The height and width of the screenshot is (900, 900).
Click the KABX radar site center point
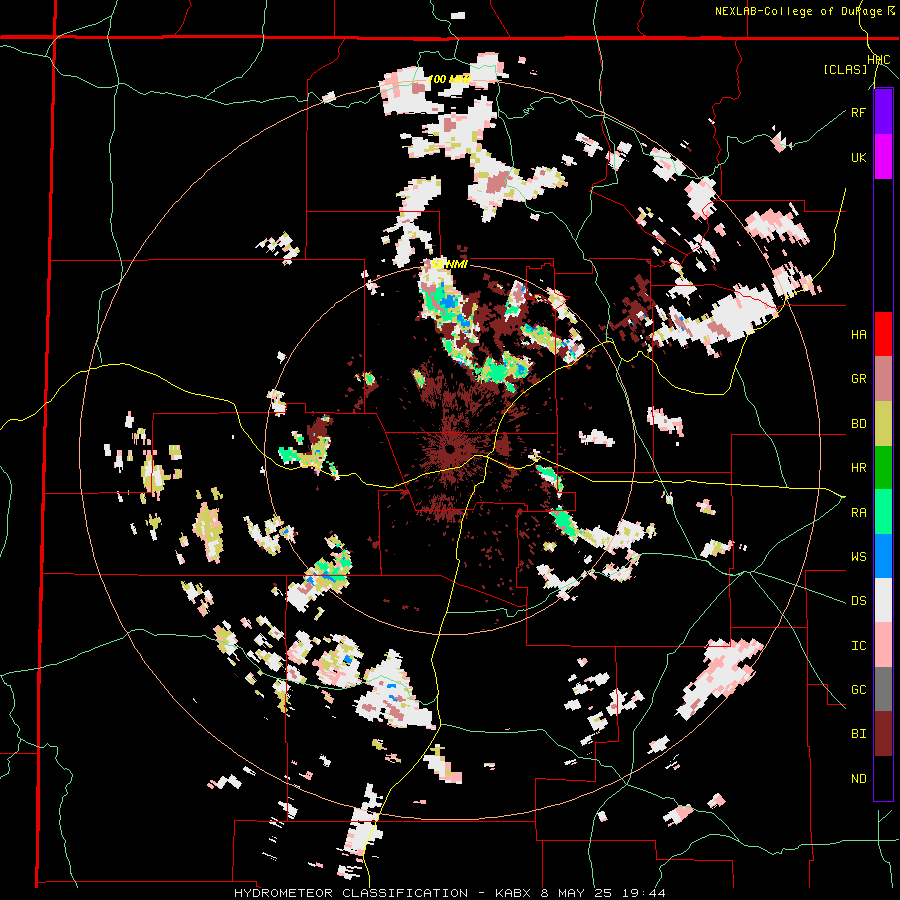click(449, 448)
